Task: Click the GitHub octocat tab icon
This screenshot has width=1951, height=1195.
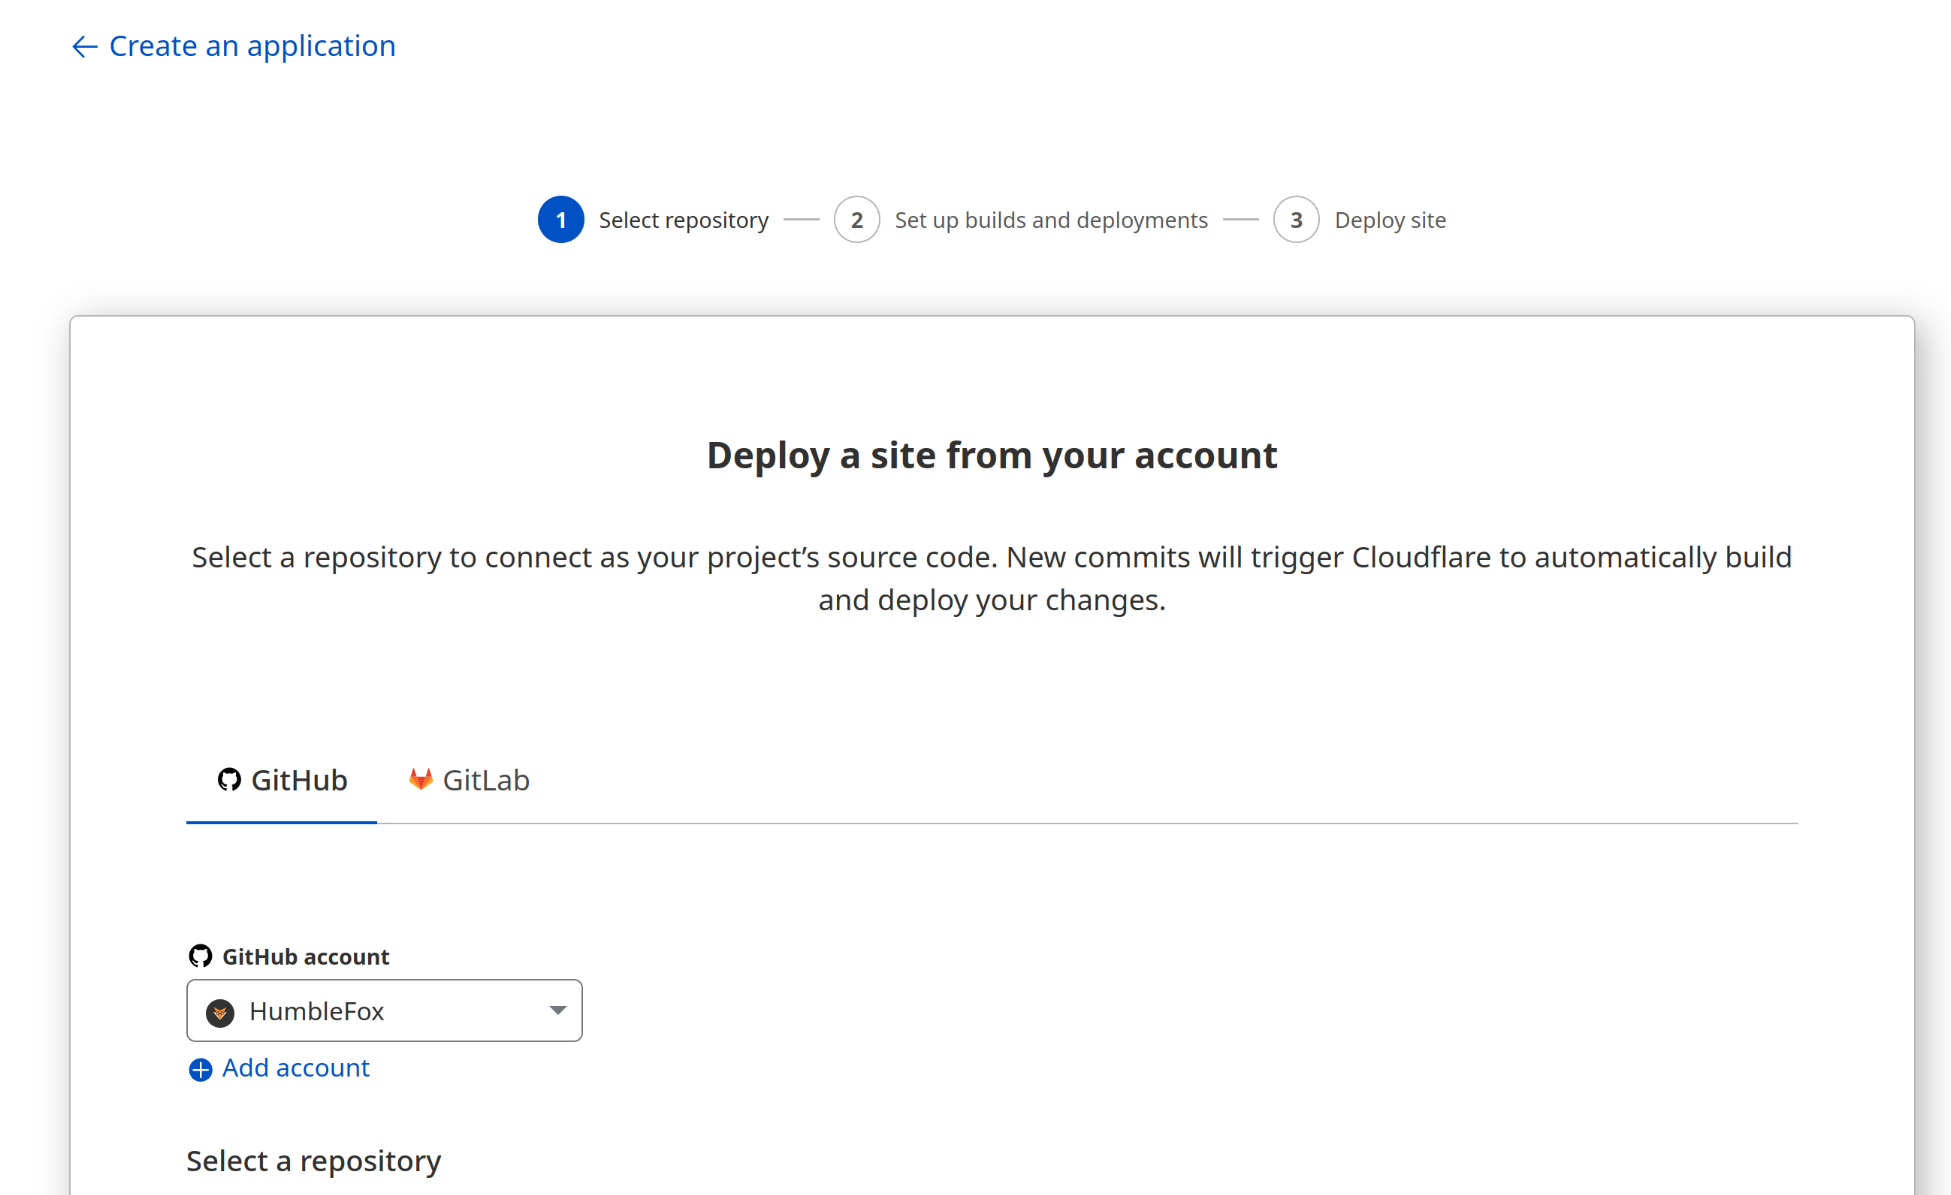Action: point(229,779)
